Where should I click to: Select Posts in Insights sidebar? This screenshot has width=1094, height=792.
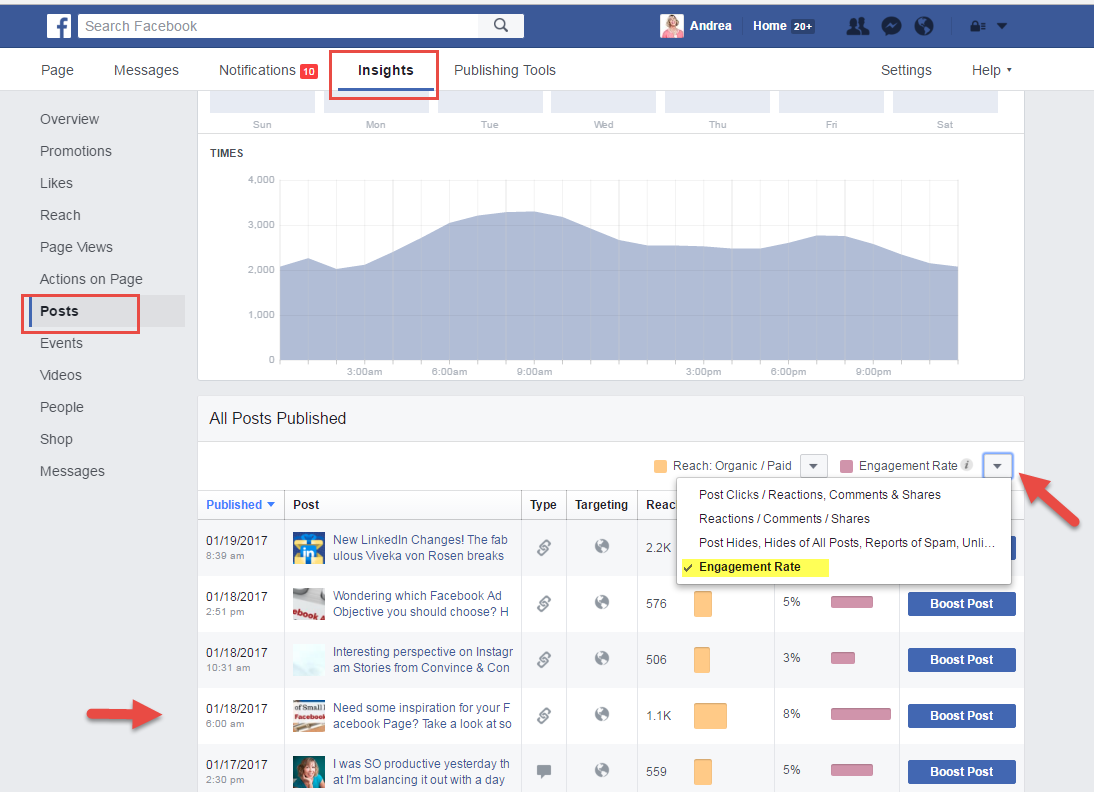tap(59, 311)
